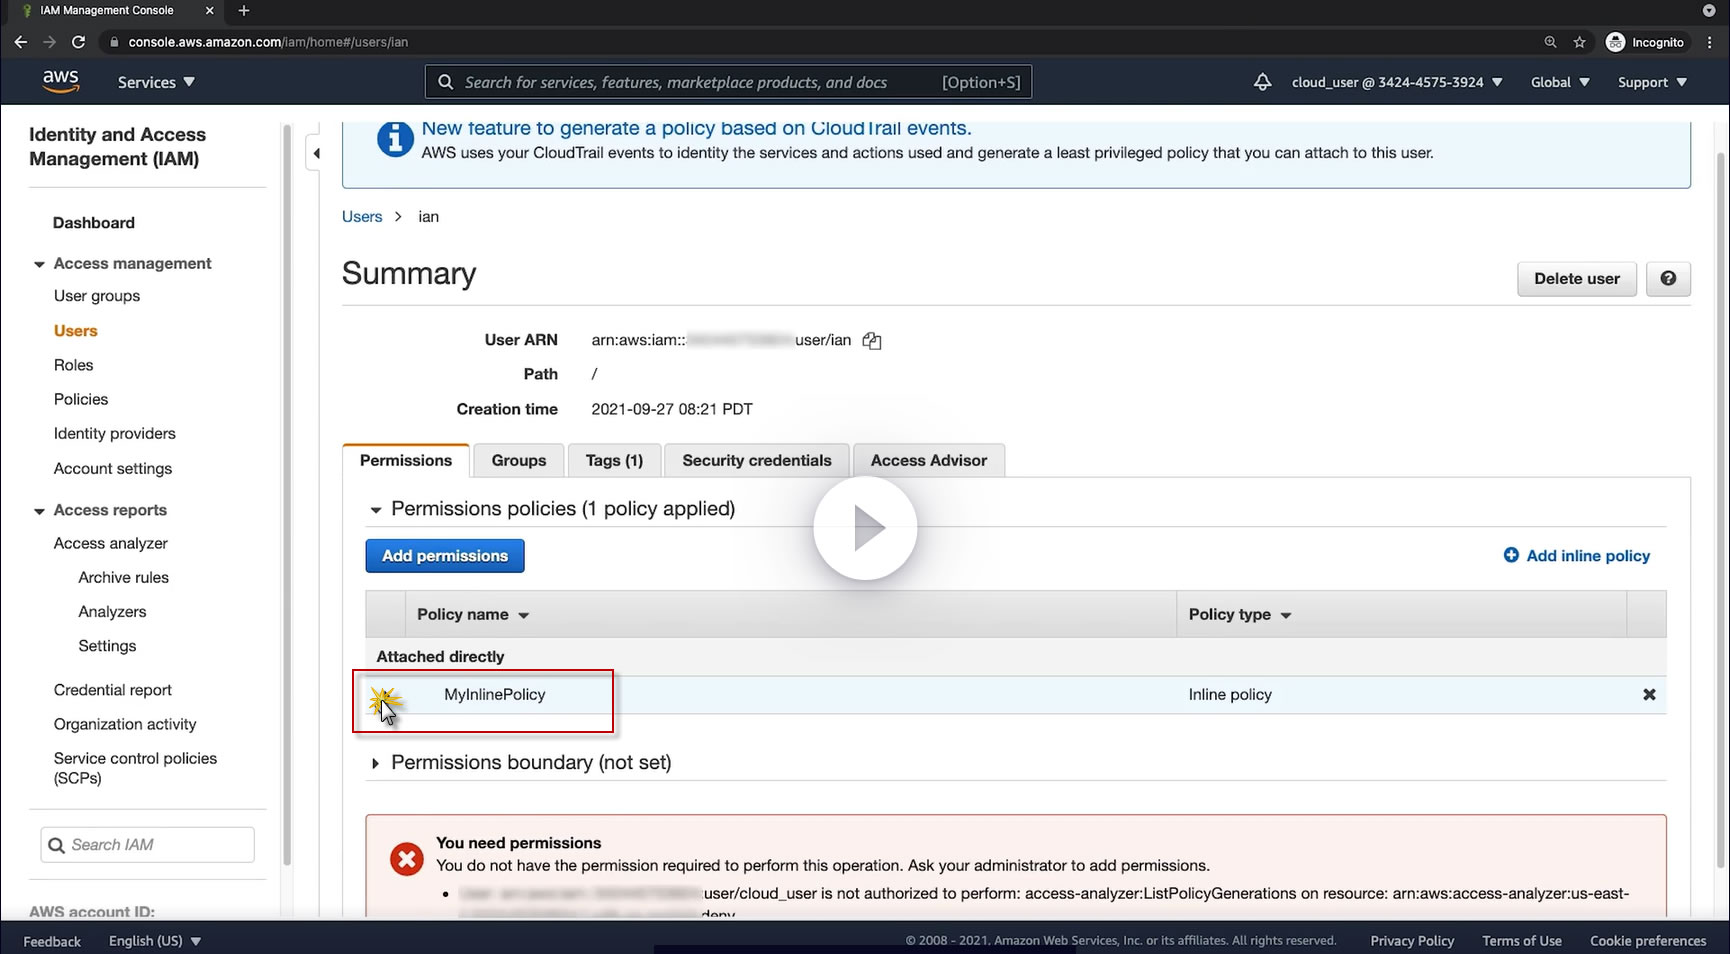Image resolution: width=1730 pixels, height=954 pixels.
Task: Expand the cloud_user account dropdown
Action: click(x=1396, y=82)
